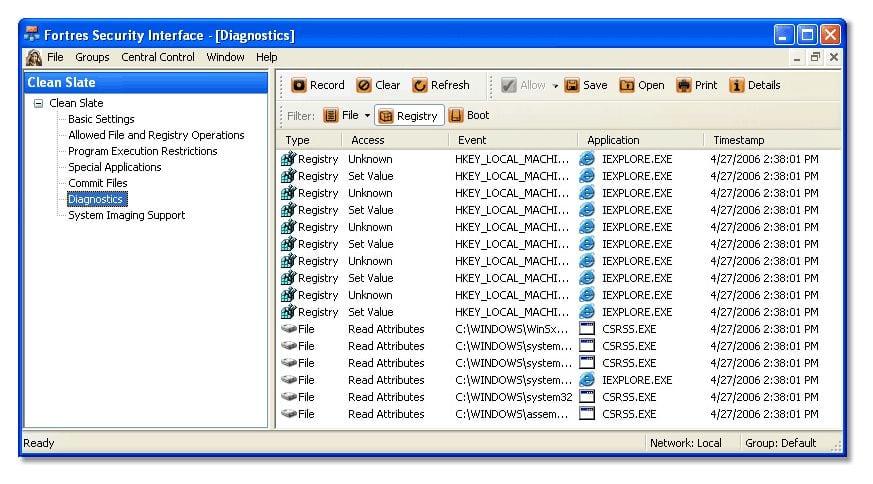Open a saved diagnostics log

(642, 85)
